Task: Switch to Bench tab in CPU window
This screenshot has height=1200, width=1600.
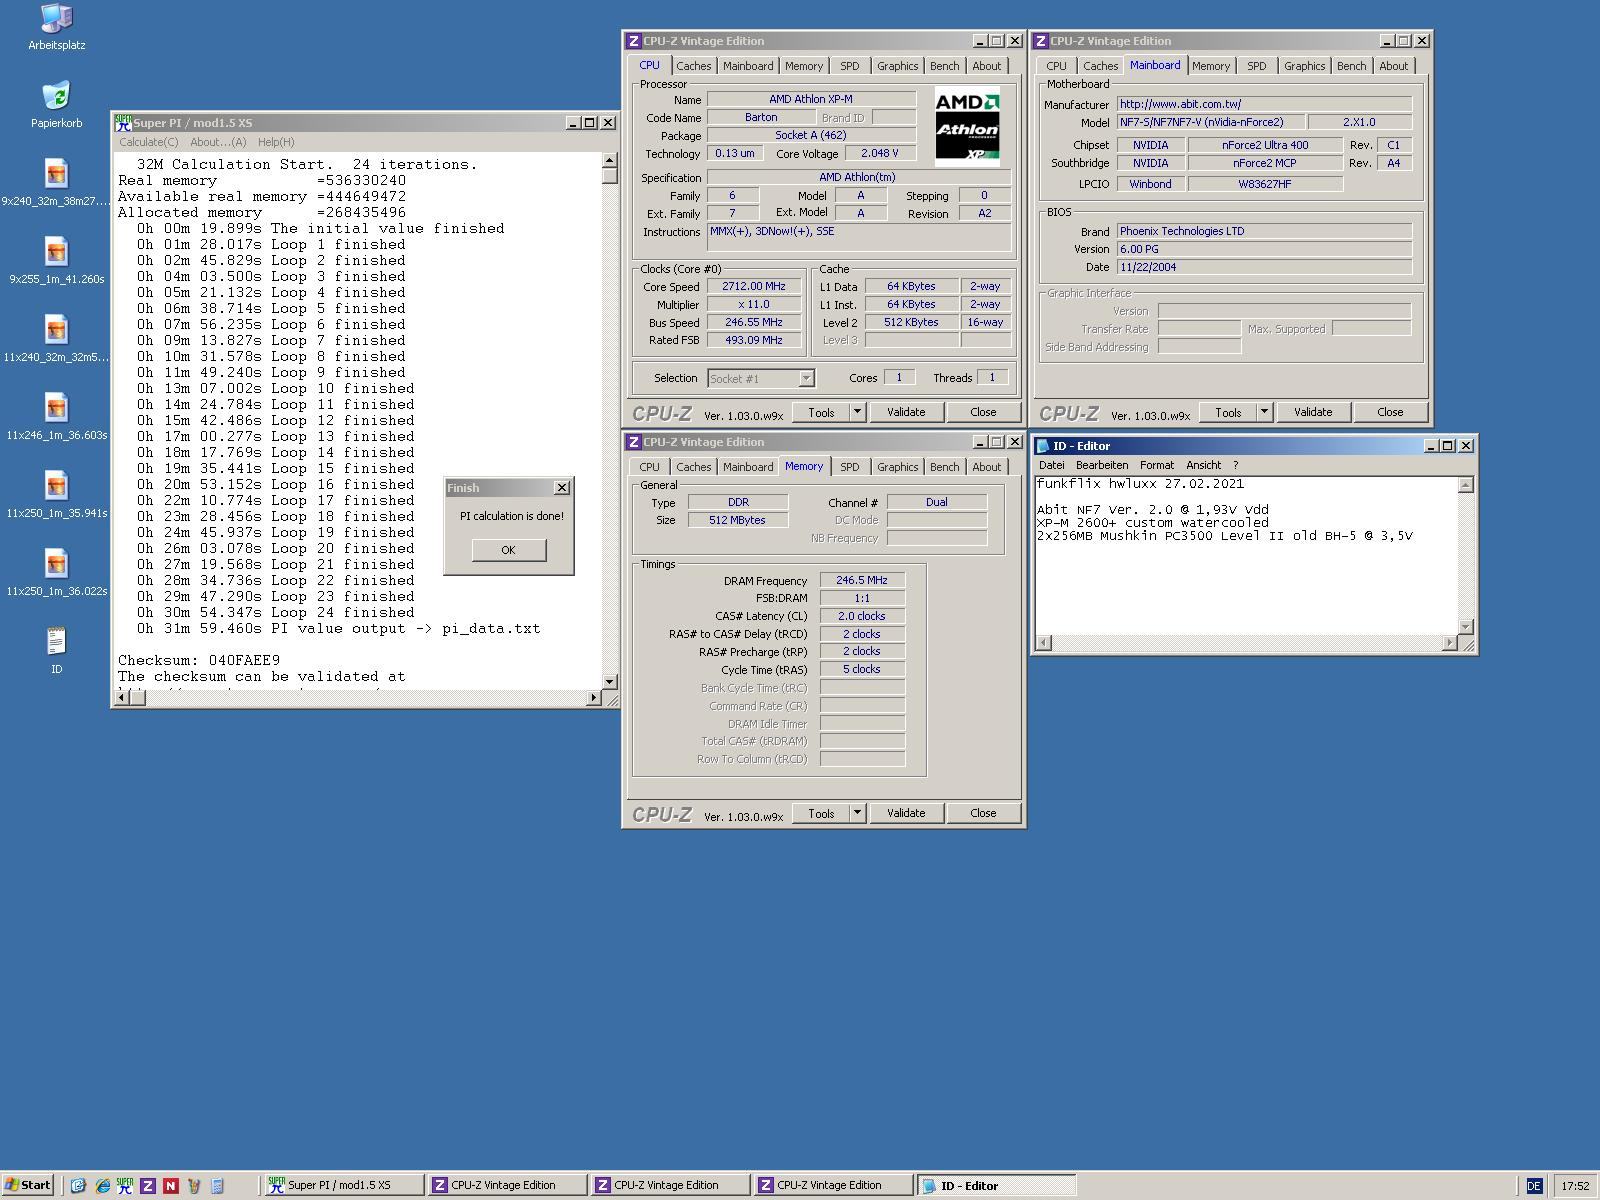Action: click(x=945, y=66)
